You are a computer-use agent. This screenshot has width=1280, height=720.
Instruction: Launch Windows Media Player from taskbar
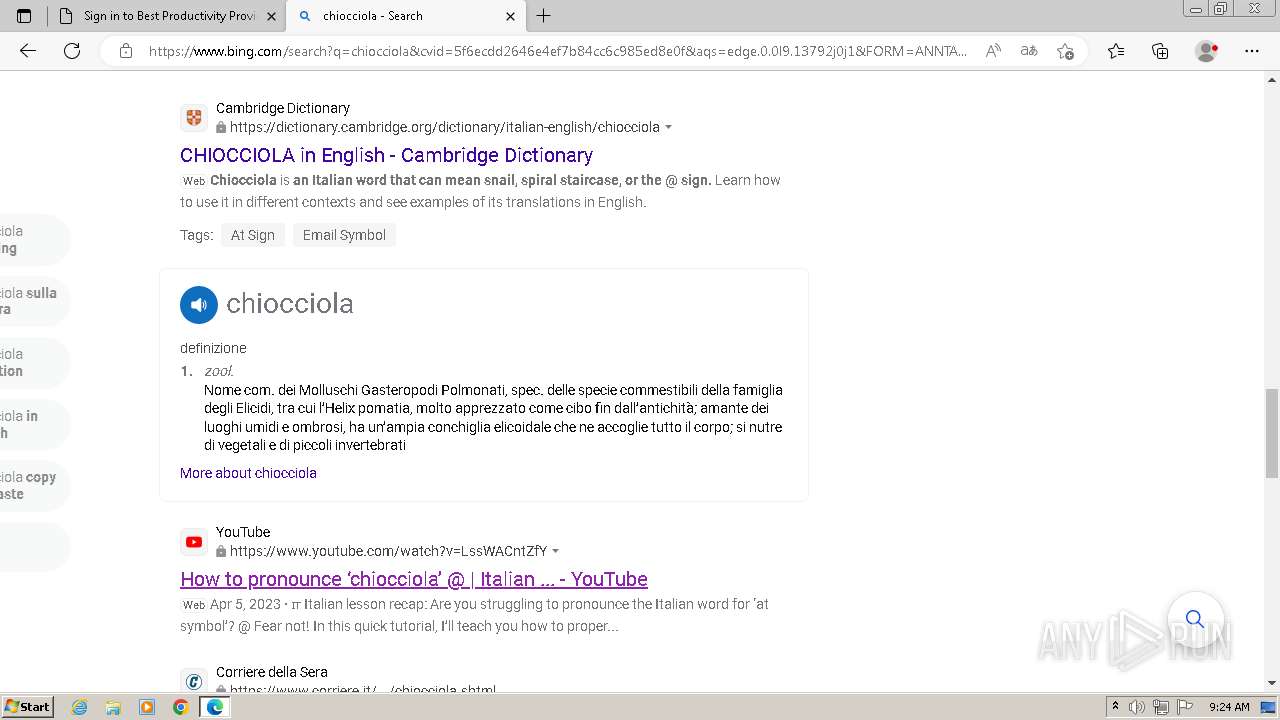[147, 707]
